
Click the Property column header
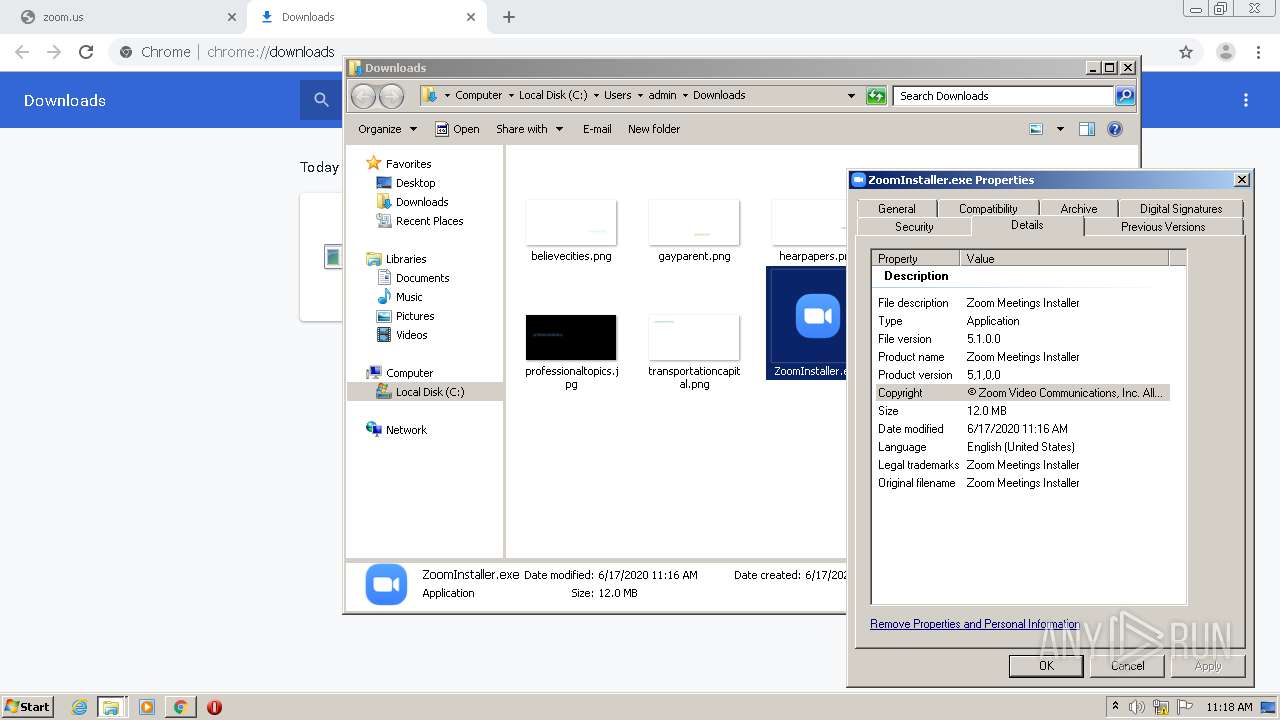[x=916, y=258]
